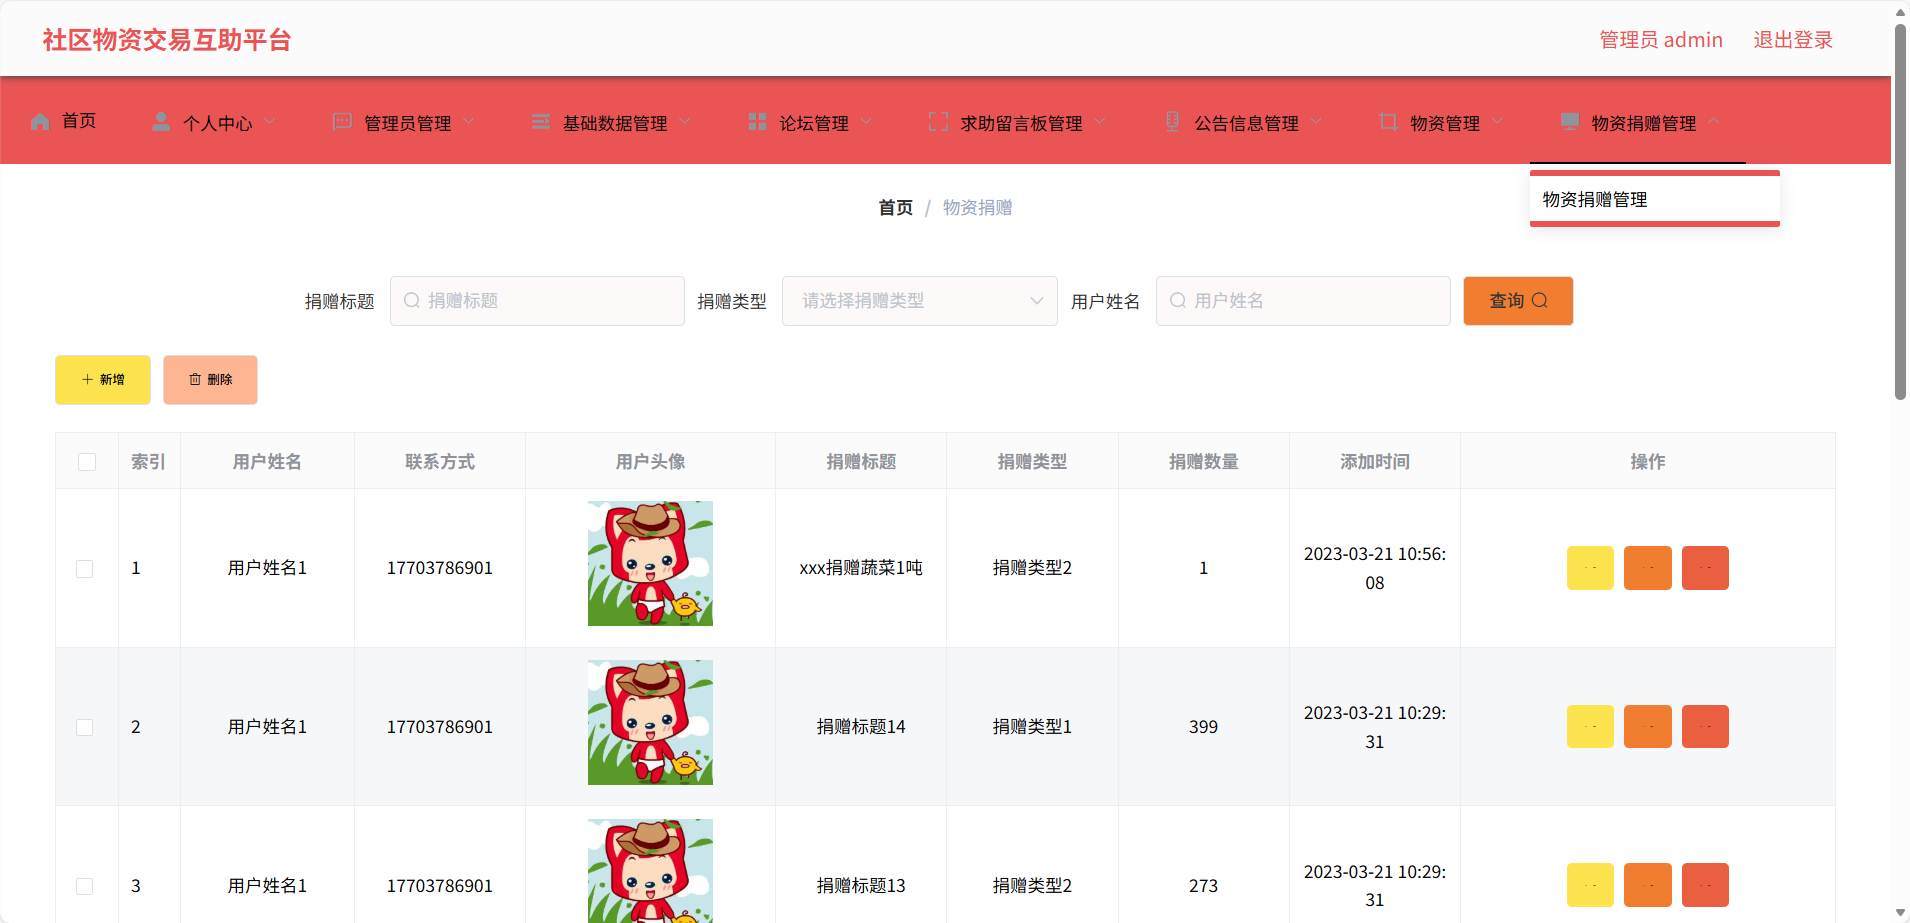This screenshot has height=923, width=1910.
Task: Click red action button in row 1
Action: coord(1705,568)
